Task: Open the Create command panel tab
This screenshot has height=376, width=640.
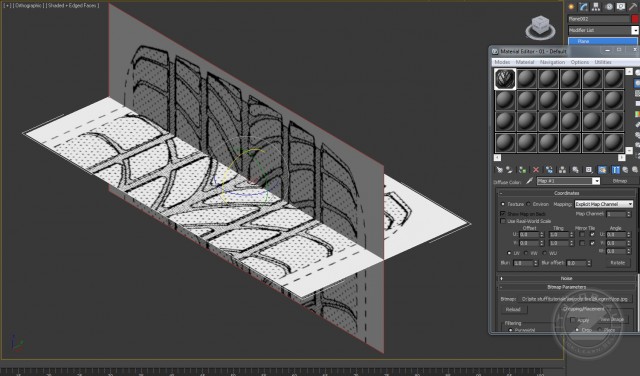Action: (571, 7)
